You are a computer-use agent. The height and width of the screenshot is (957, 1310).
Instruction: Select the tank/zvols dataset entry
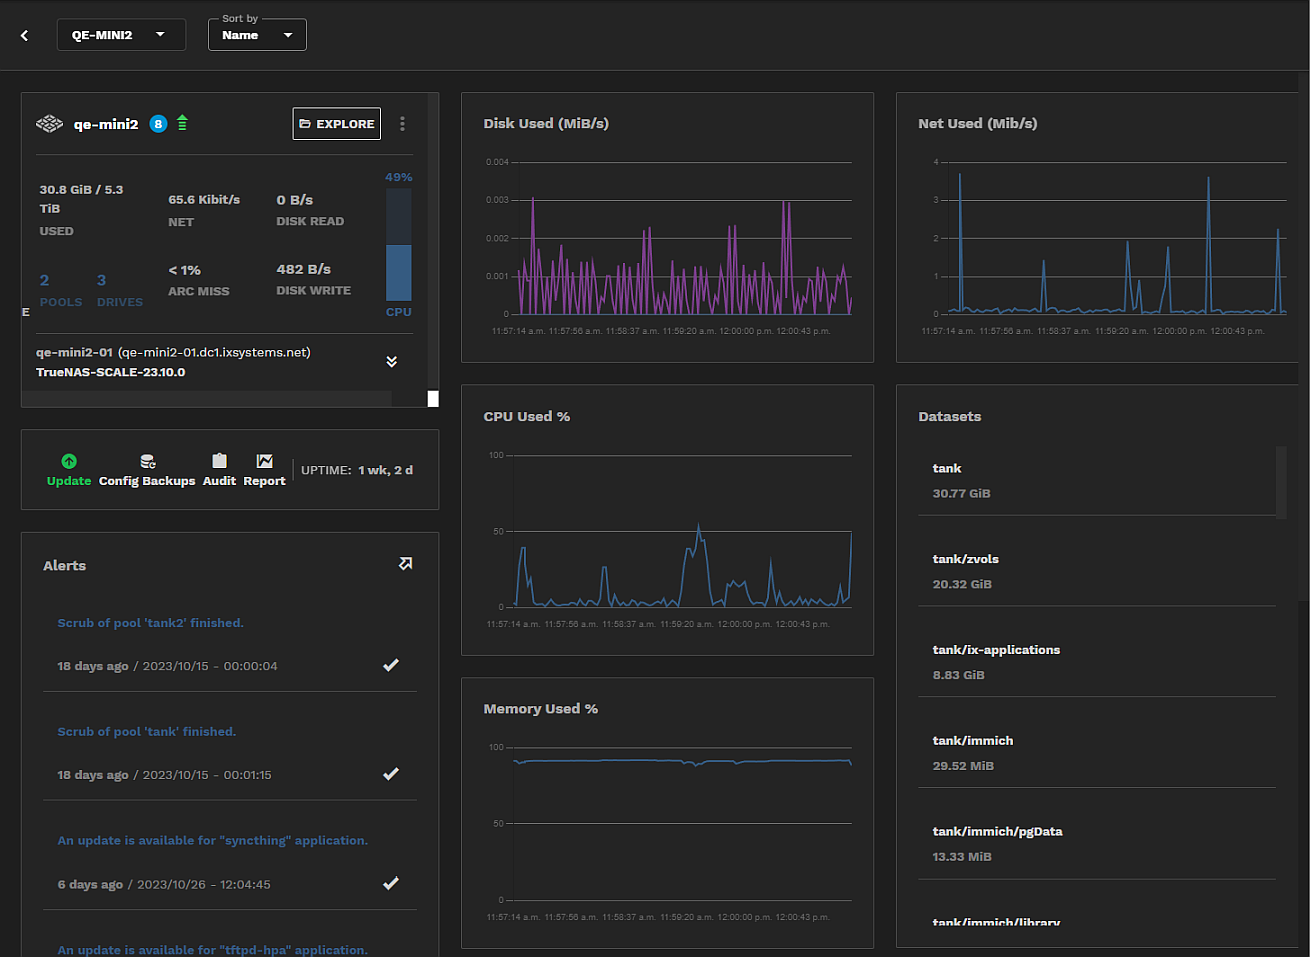[x=1096, y=571]
